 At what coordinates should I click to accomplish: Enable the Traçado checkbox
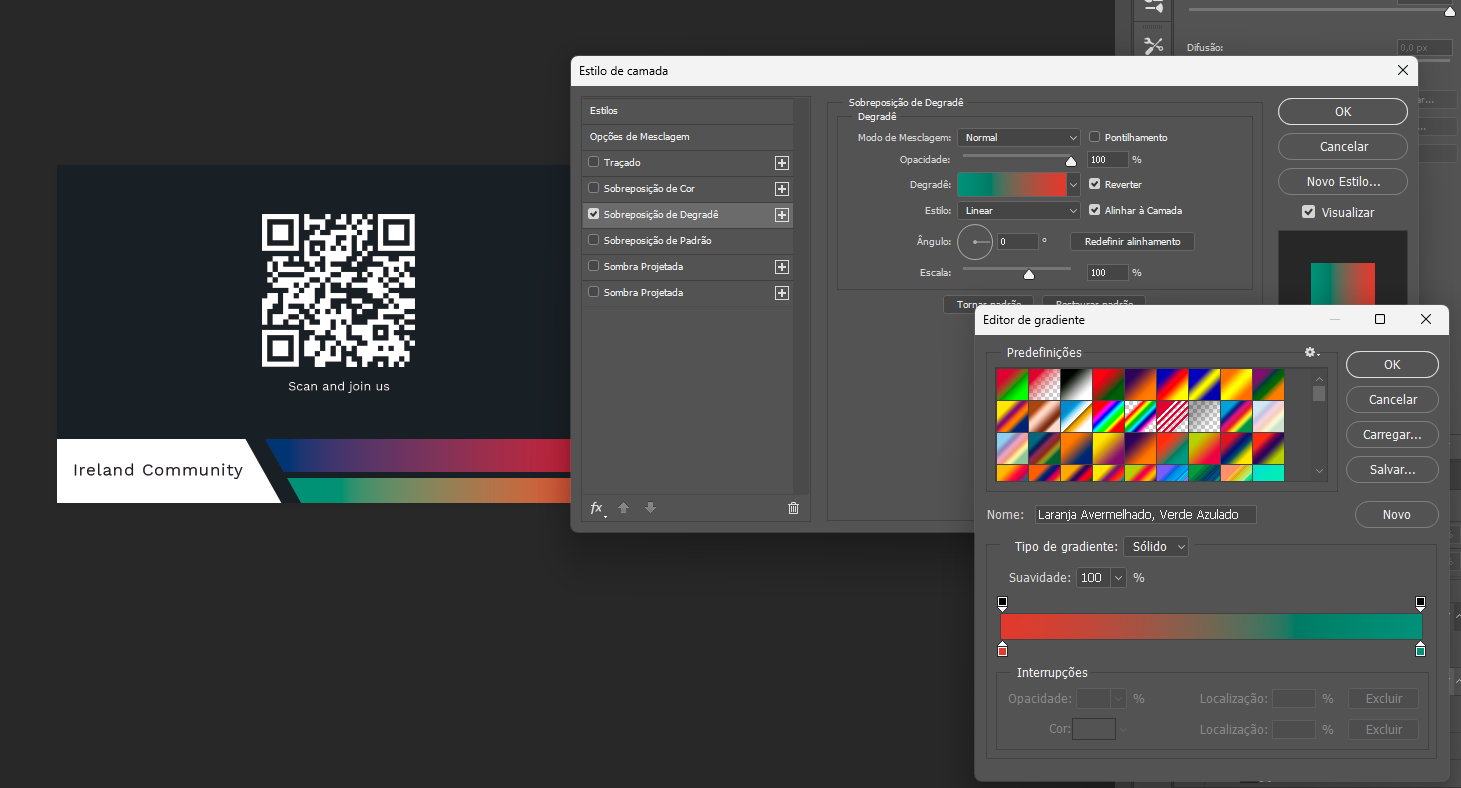(x=594, y=162)
